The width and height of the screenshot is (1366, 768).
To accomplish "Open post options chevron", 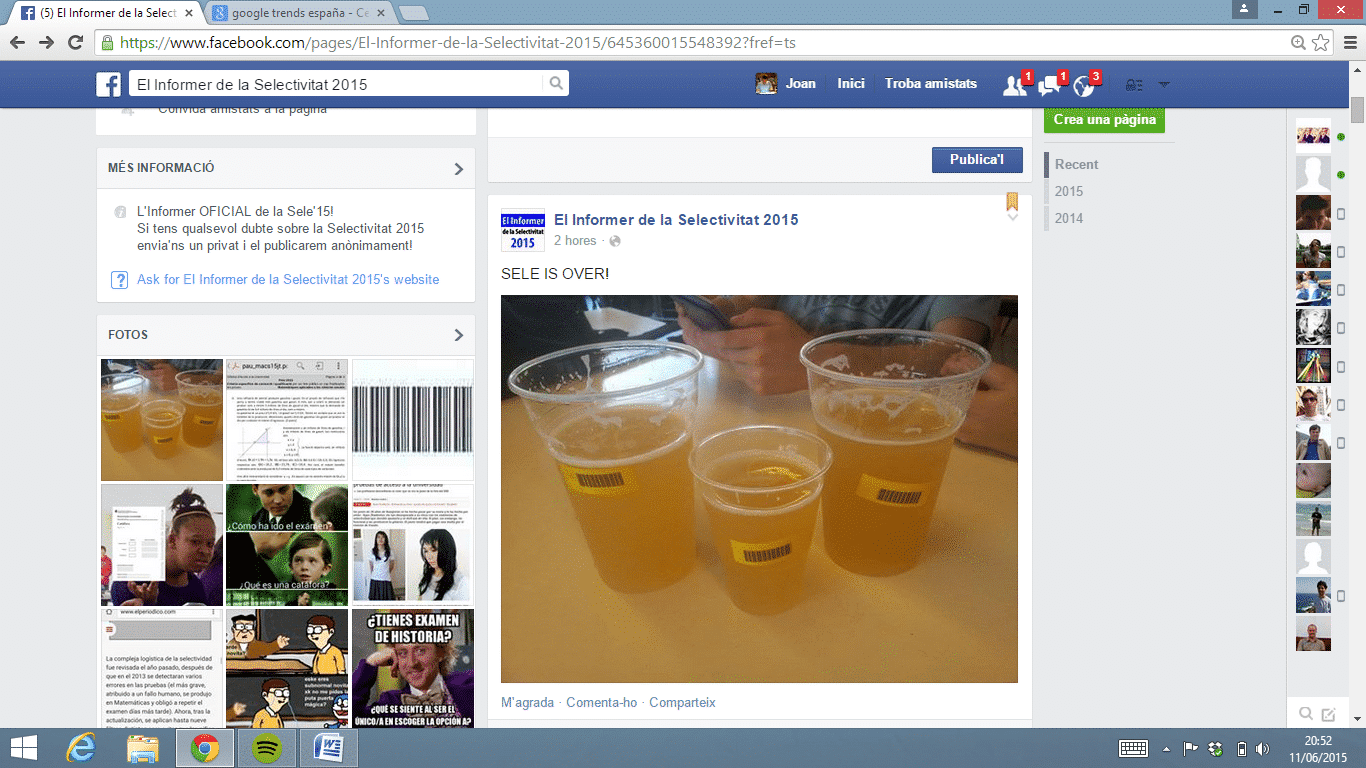I will tap(1012, 217).
